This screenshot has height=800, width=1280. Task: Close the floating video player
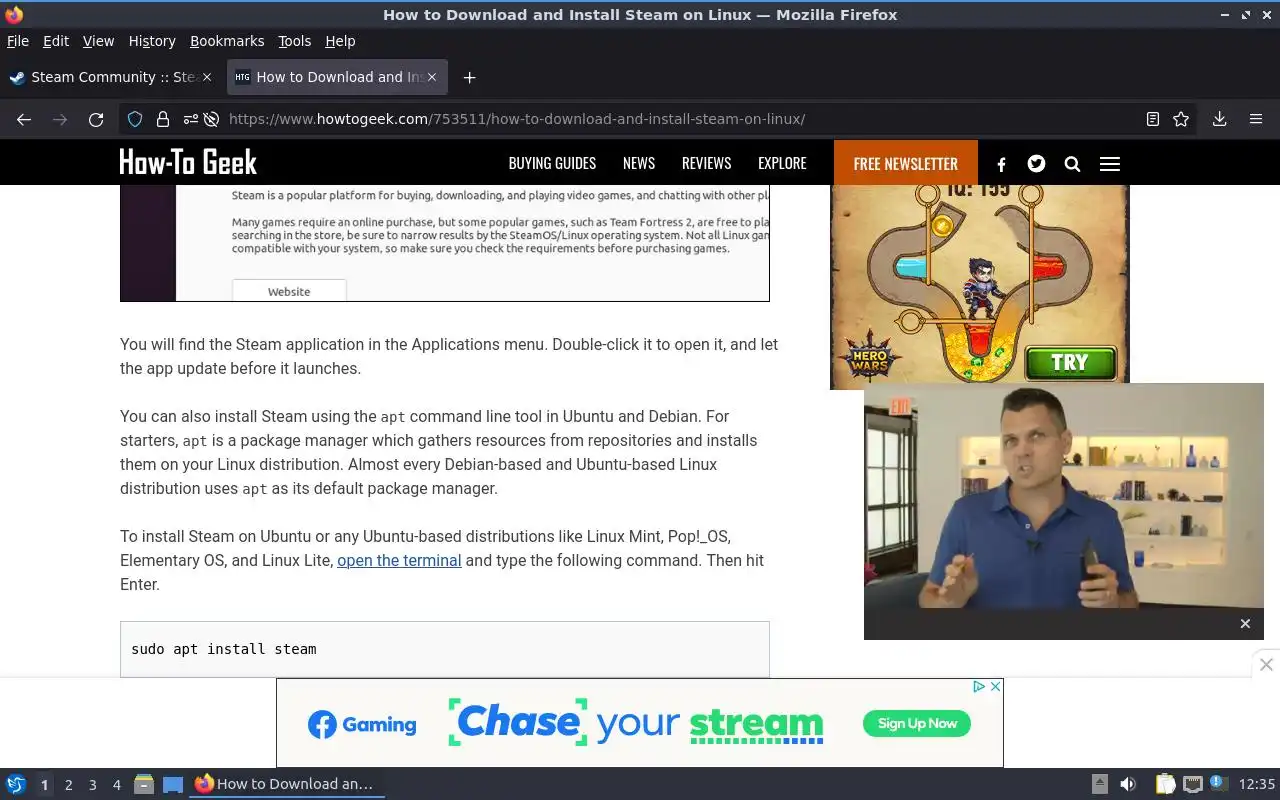pyautogui.click(x=1245, y=624)
